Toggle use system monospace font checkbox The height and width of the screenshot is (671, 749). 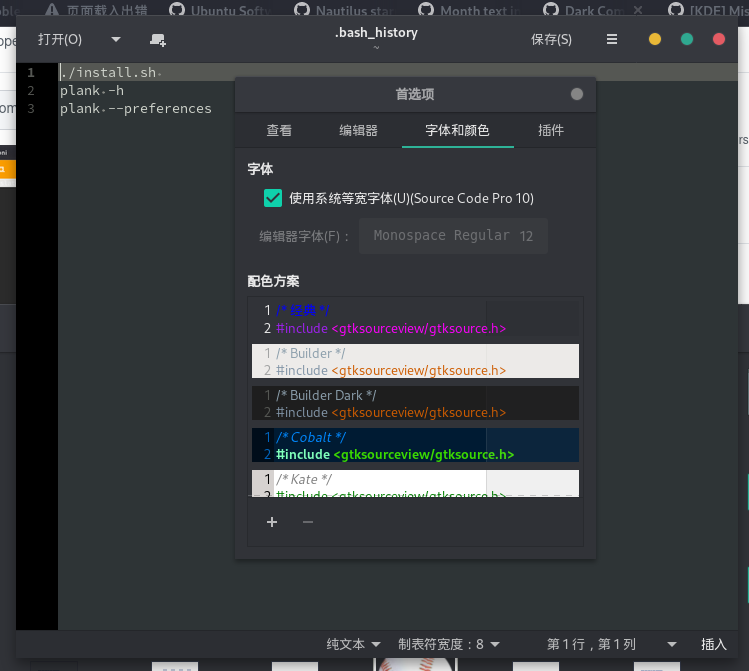pyautogui.click(x=273, y=198)
